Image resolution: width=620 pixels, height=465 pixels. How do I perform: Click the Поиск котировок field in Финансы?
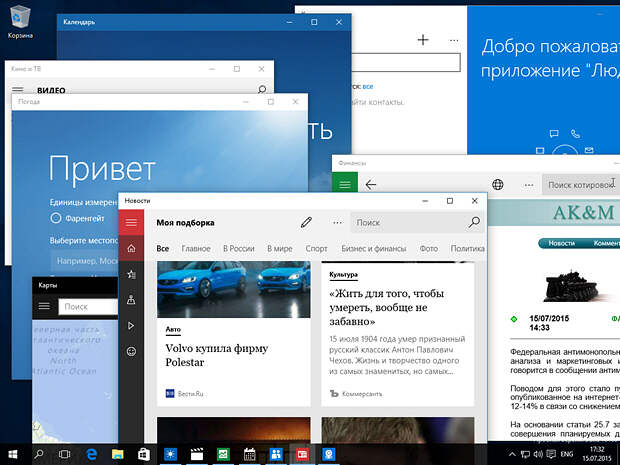(580, 185)
